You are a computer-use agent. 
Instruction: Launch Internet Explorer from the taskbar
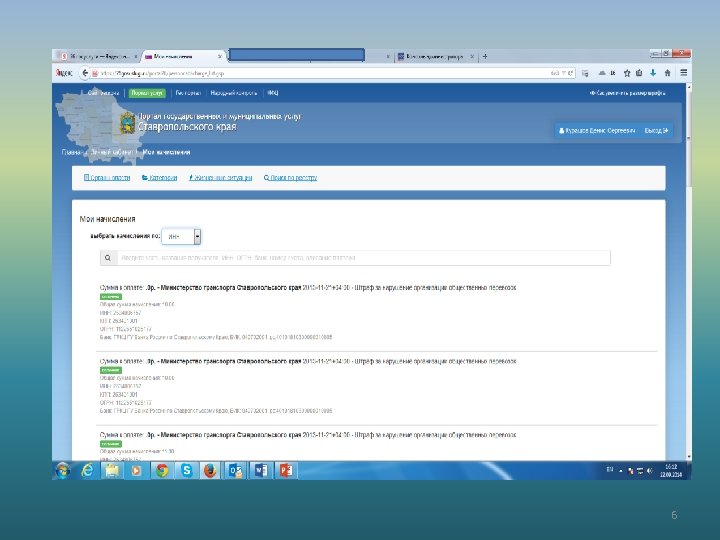click(x=87, y=470)
